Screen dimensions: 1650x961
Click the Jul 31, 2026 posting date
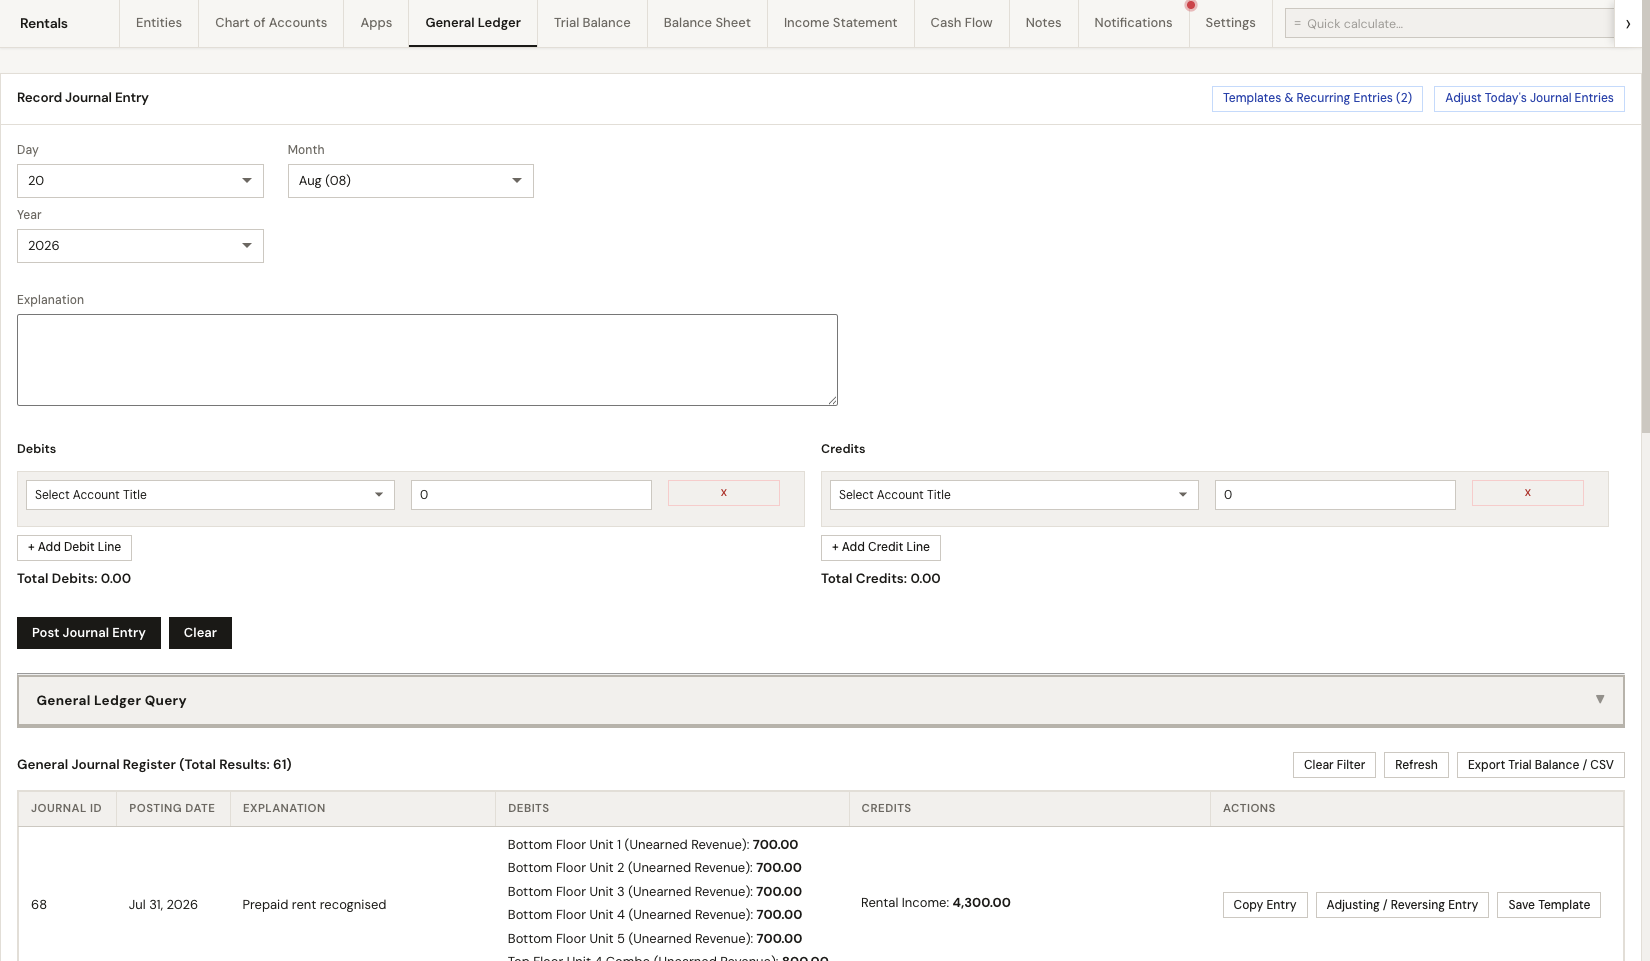coord(163,905)
